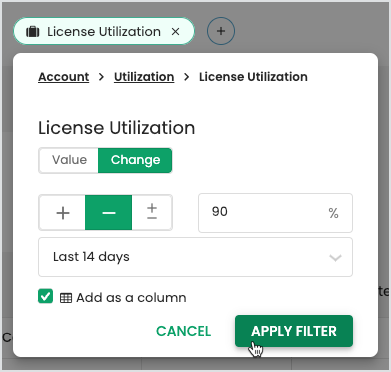391x372 pixels.
Task: Select the plus increase direction button
Action: tap(63, 213)
